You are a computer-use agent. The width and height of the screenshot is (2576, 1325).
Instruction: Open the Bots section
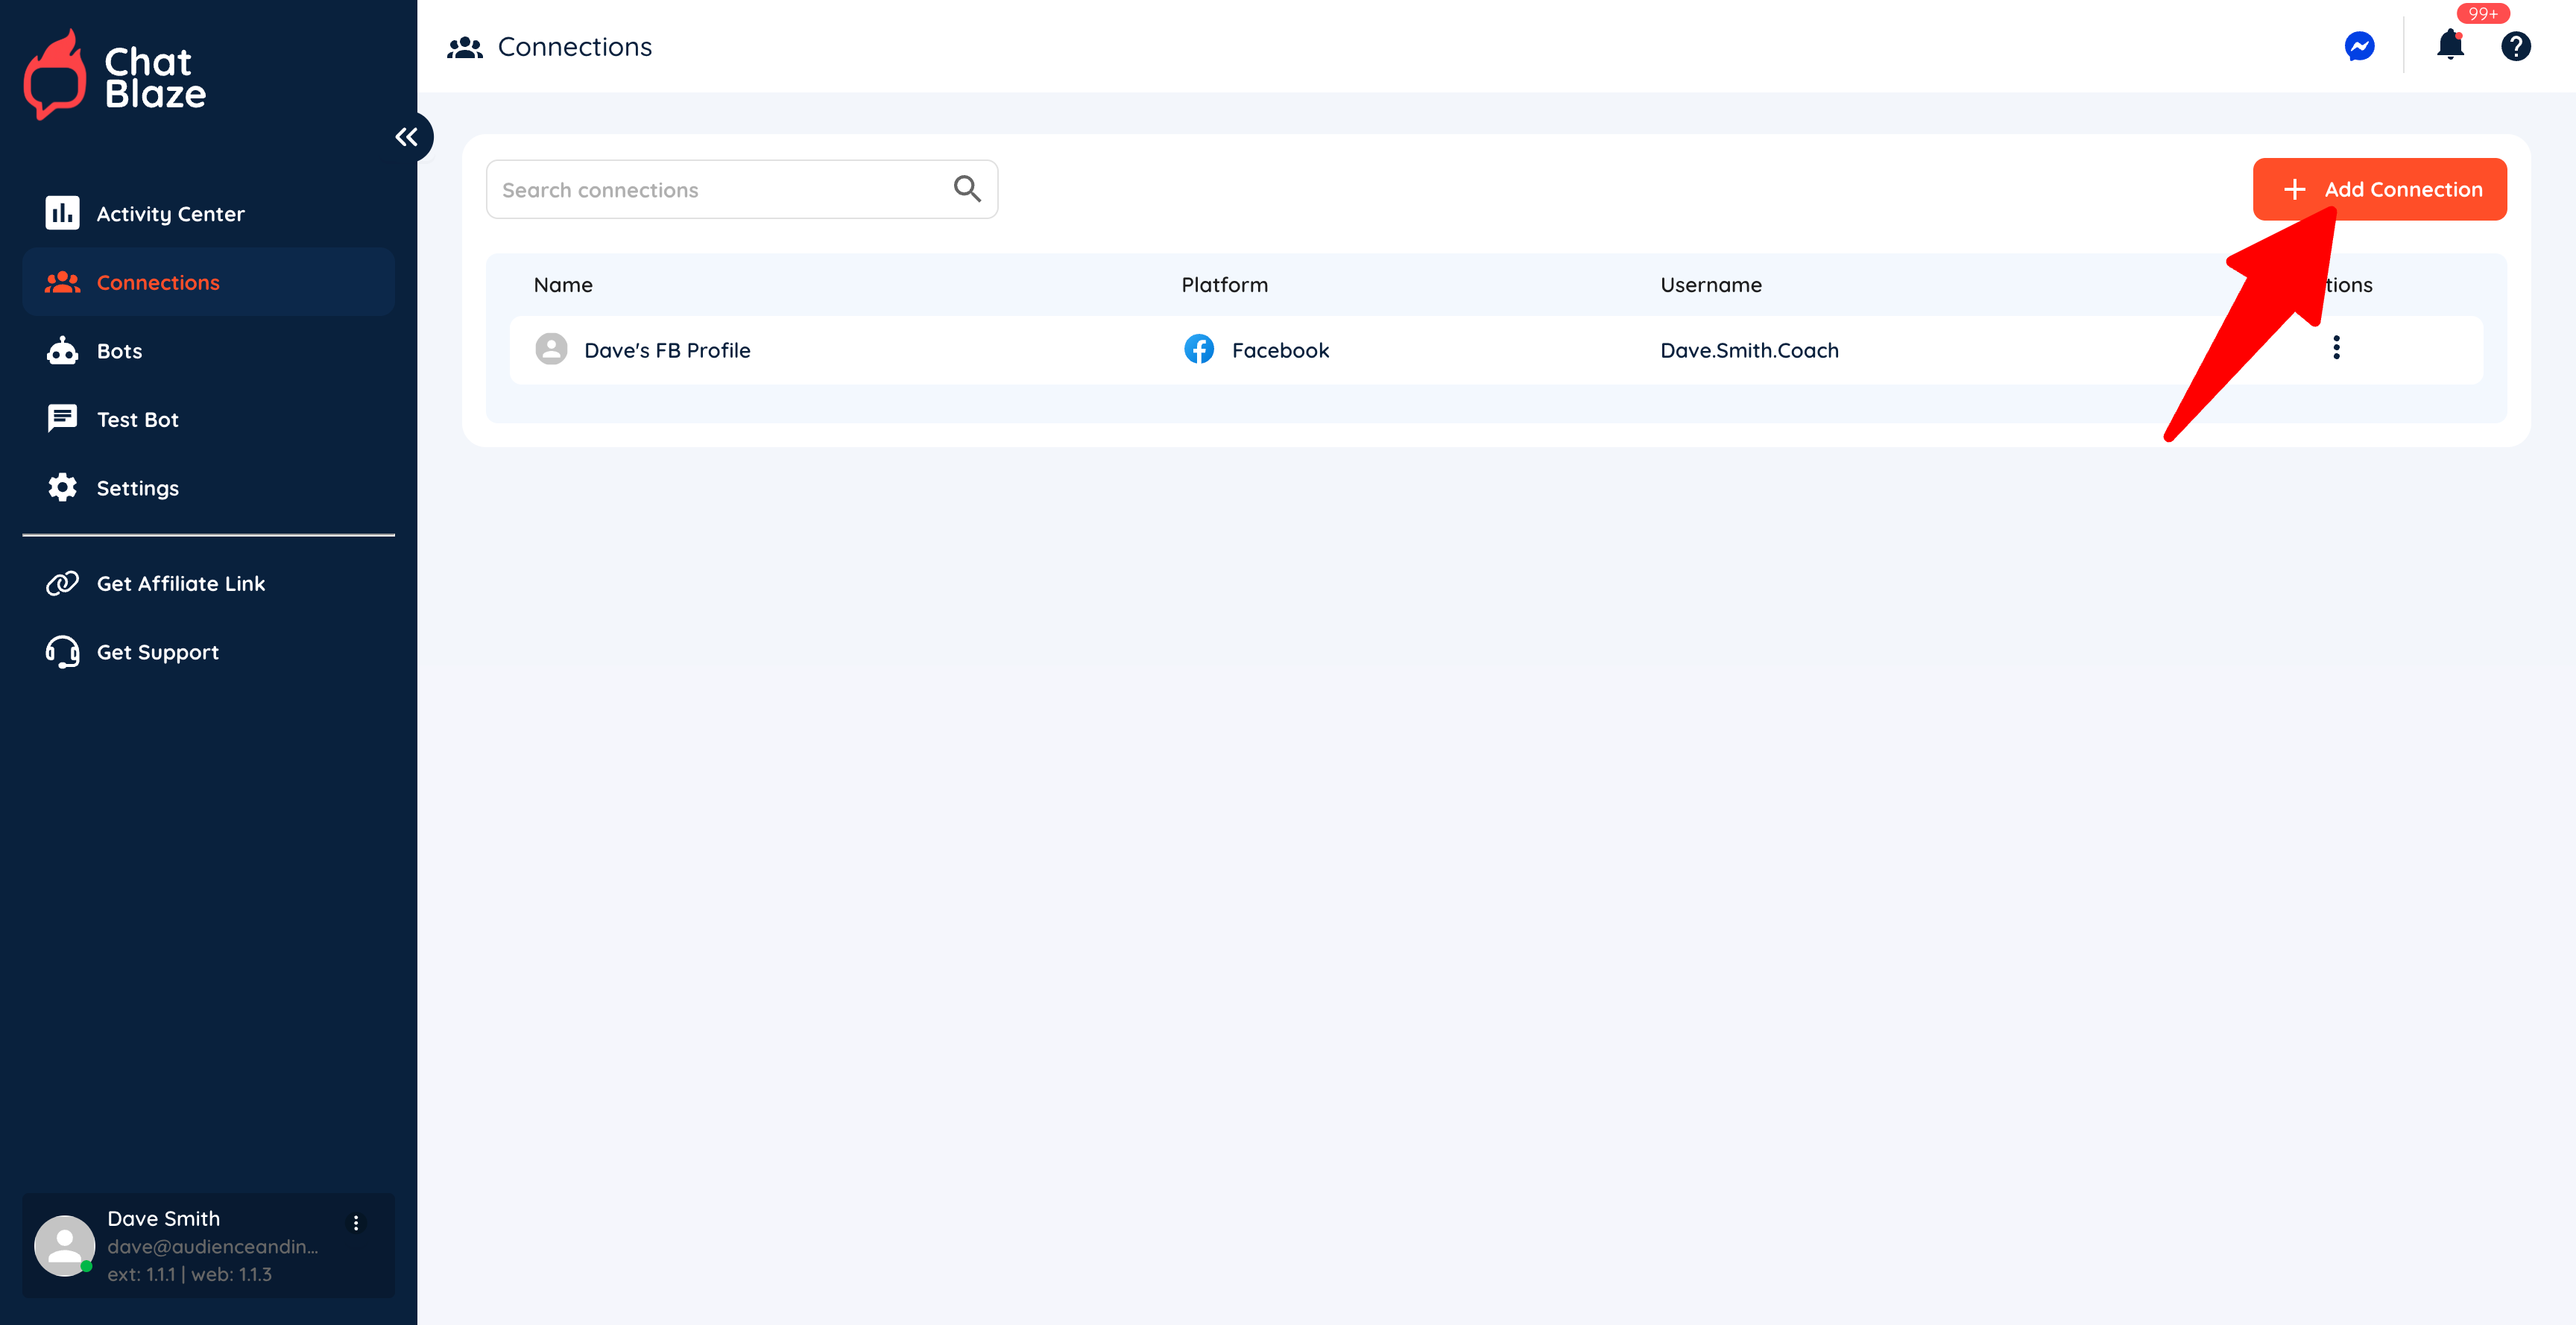119,351
